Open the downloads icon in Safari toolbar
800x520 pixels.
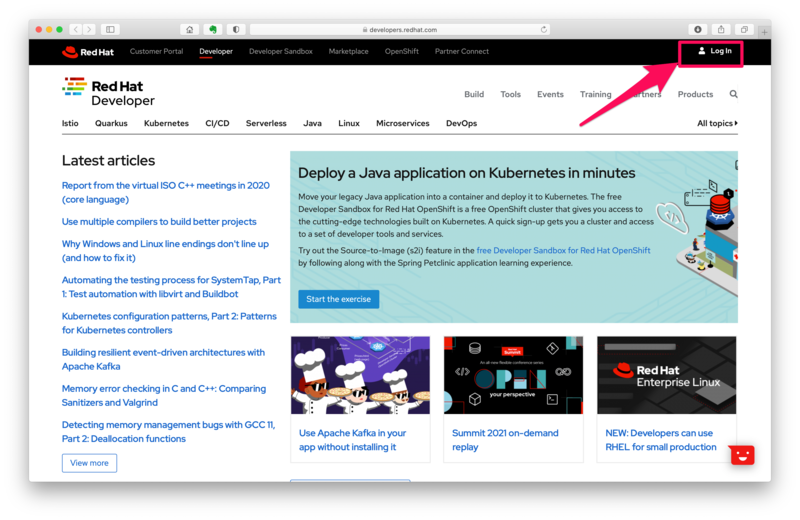[698, 30]
